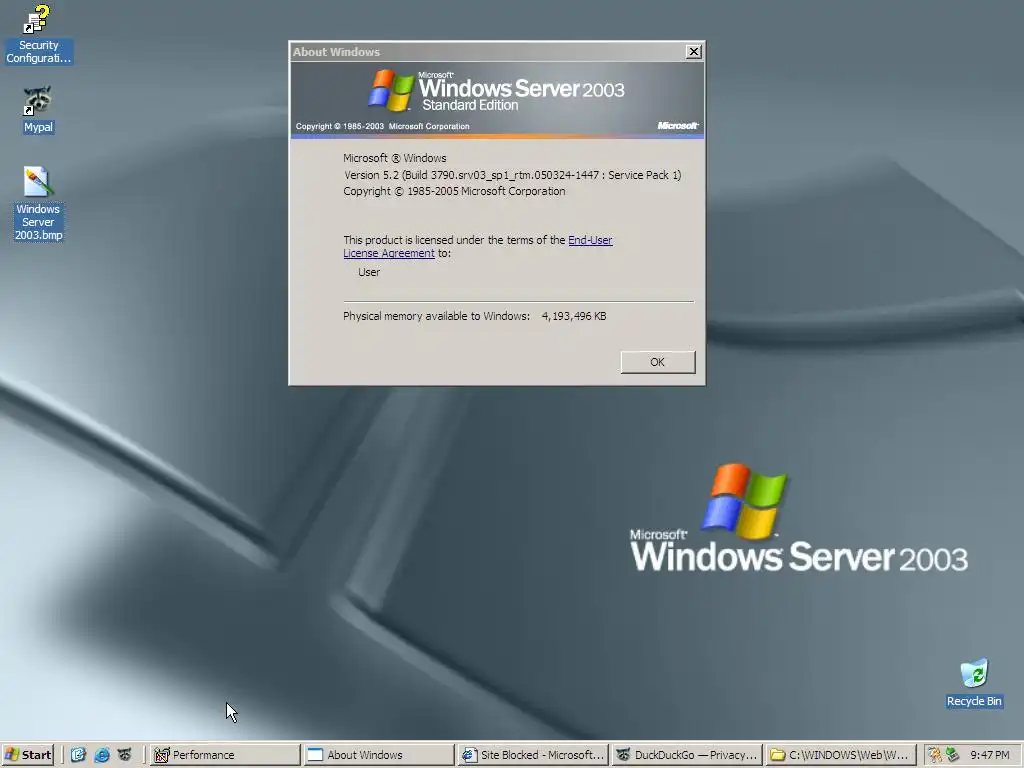
Task: Close the About Windows dialog
Action: [x=694, y=52]
